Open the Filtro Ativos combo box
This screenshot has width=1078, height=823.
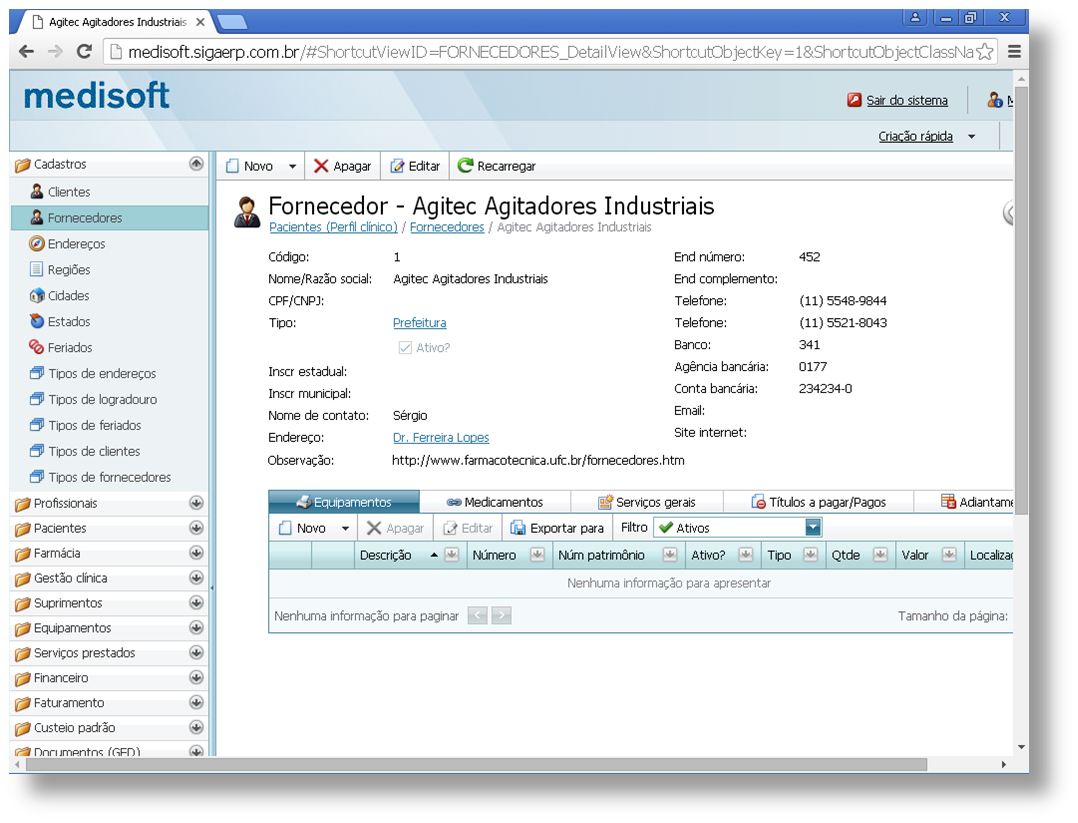coord(738,528)
